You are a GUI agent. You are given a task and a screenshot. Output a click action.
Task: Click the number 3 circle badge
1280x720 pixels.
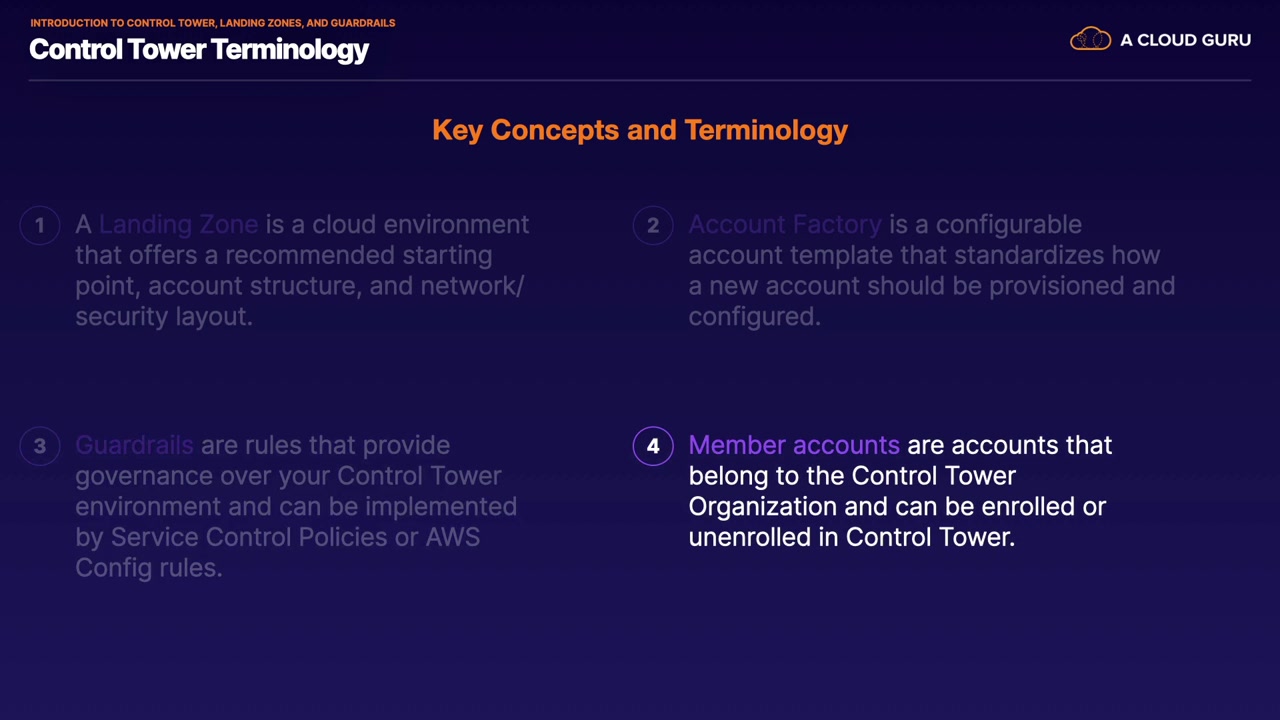click(40, 446)
